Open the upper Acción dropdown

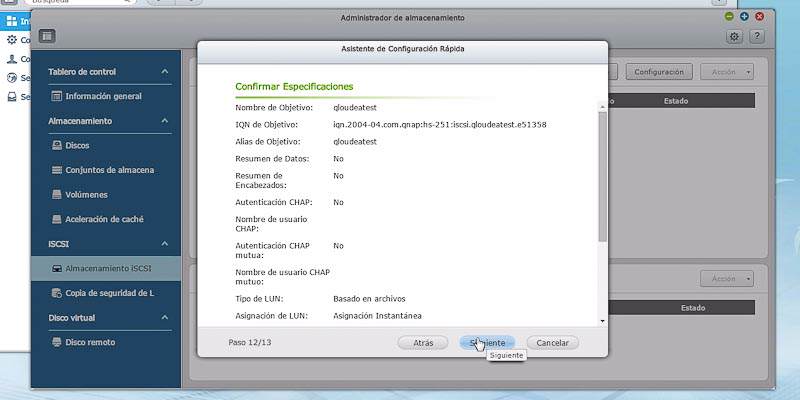click(x=727, y=72)
